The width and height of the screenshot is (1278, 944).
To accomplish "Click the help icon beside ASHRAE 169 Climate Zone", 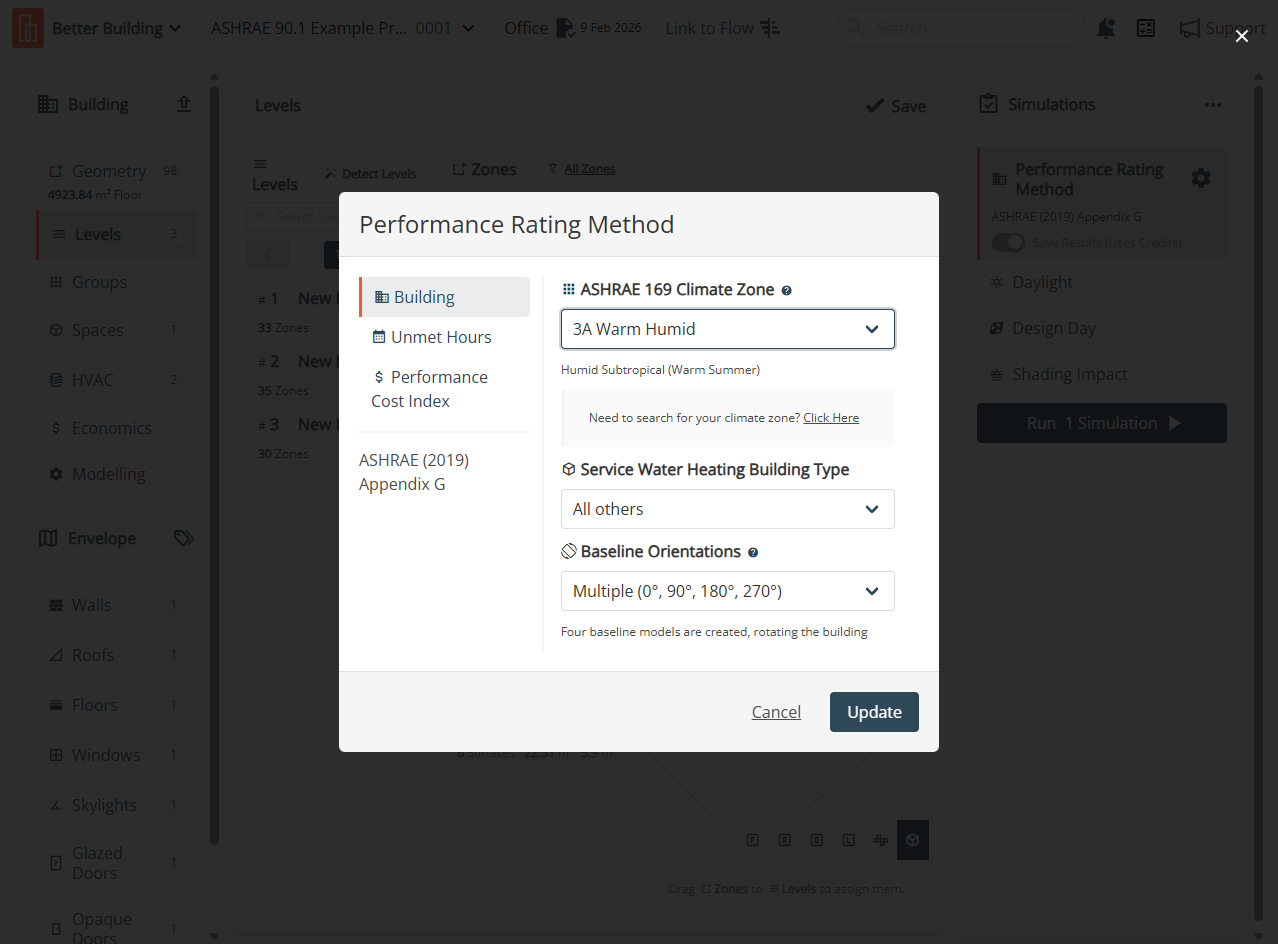I will (787, 290).
